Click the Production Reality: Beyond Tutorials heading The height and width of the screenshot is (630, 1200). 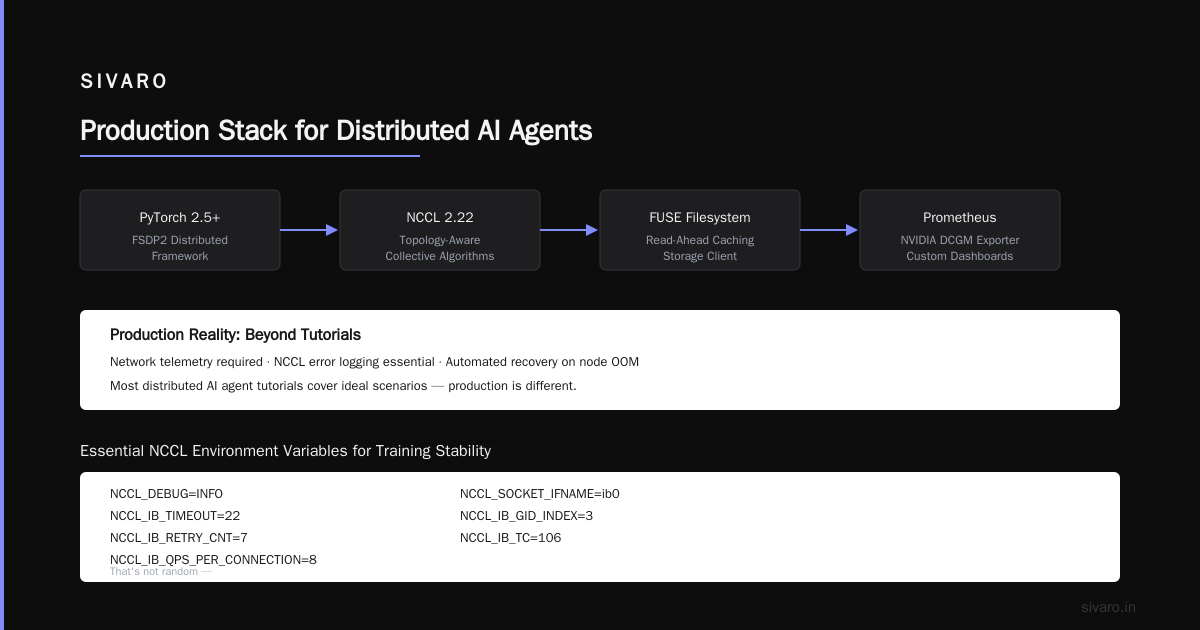(235, 335)
